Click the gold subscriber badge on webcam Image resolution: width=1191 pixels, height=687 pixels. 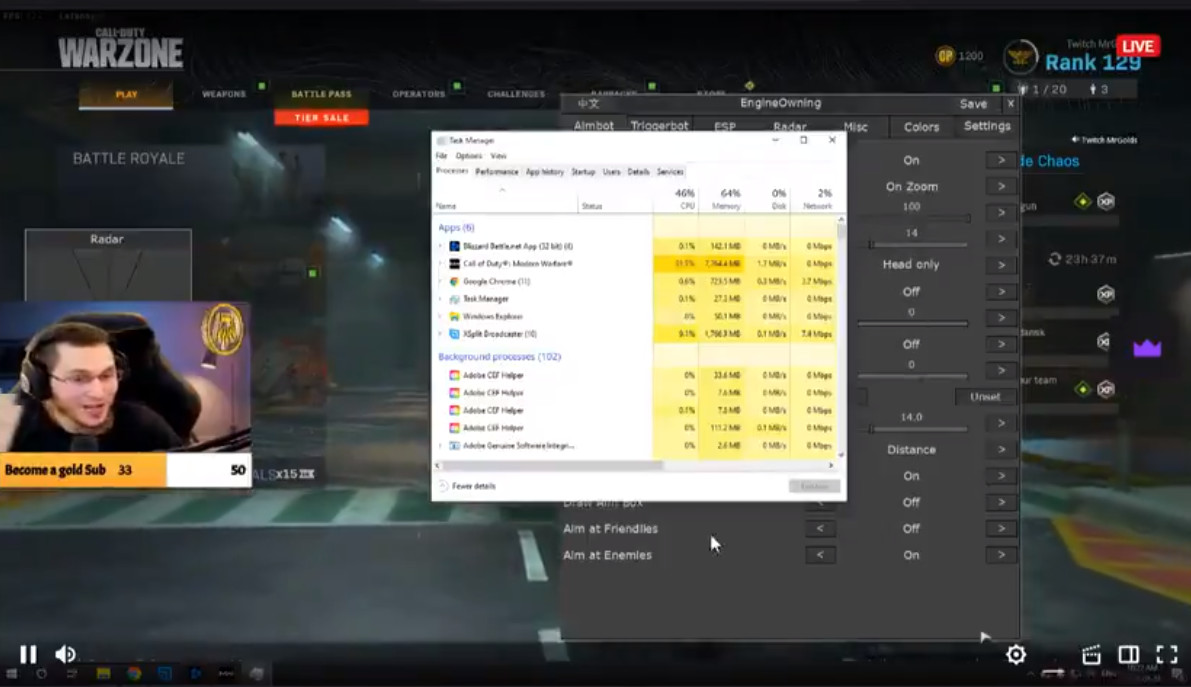[x=223, y=329]
